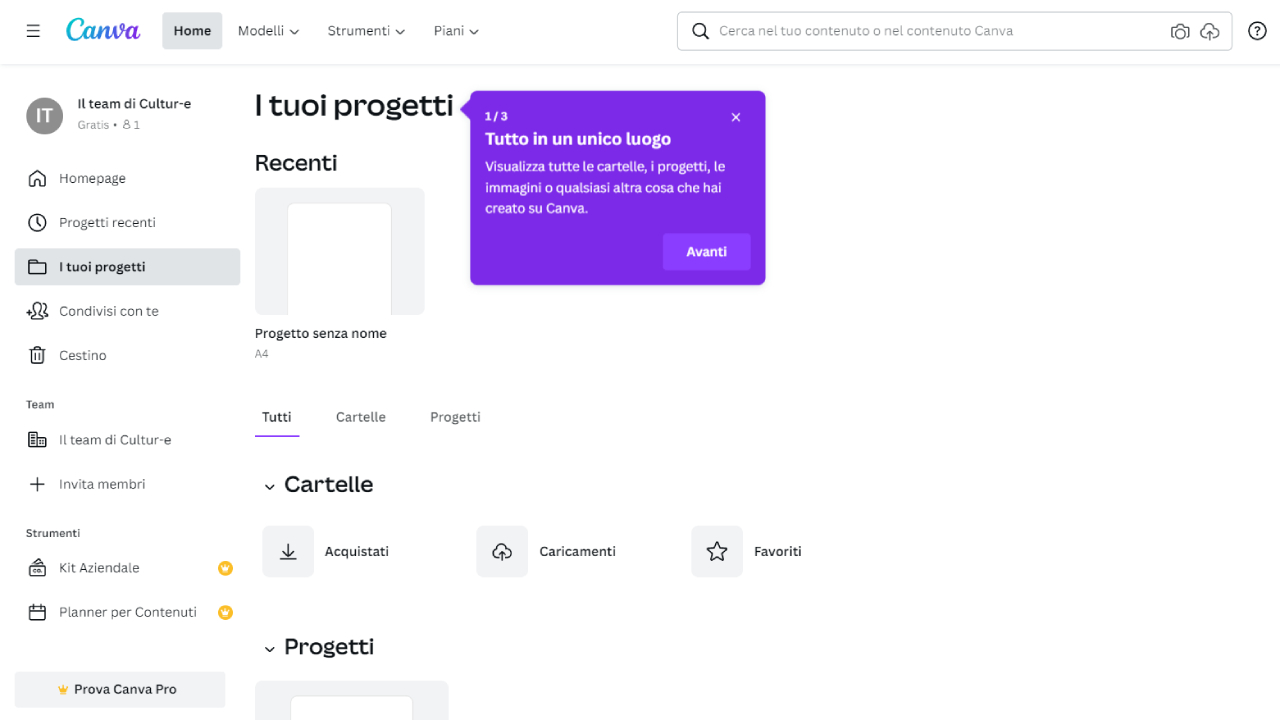Open the camera search icon in the search bar
Viewport: 1280px width, 720px height.
point(1180,31)
